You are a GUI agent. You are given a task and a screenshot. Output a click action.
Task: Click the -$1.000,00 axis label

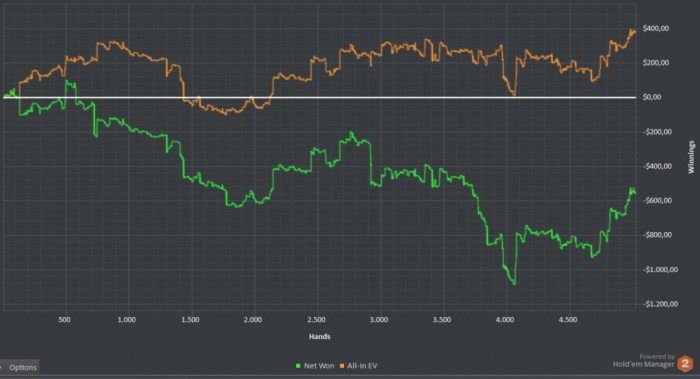coord(660,270)
